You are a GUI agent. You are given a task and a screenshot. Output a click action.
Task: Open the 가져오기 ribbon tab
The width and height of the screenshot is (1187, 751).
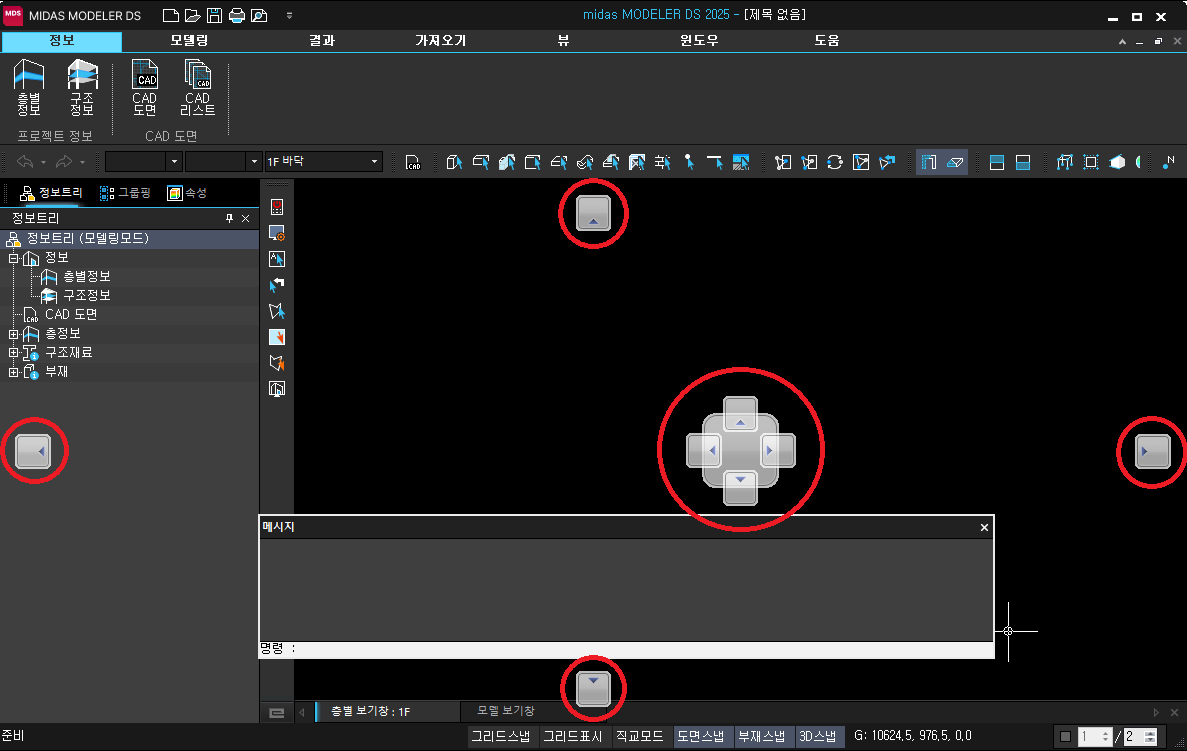[441, 41]
